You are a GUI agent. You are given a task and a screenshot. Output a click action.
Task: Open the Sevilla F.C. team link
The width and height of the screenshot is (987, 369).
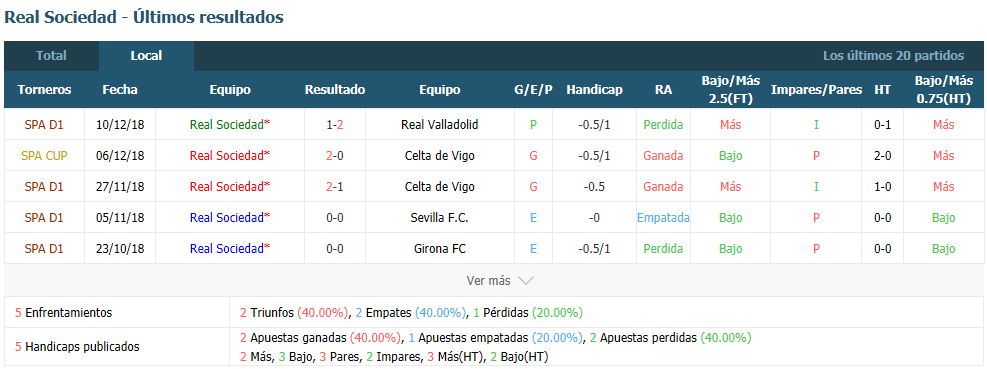click(x=439, y=217)
